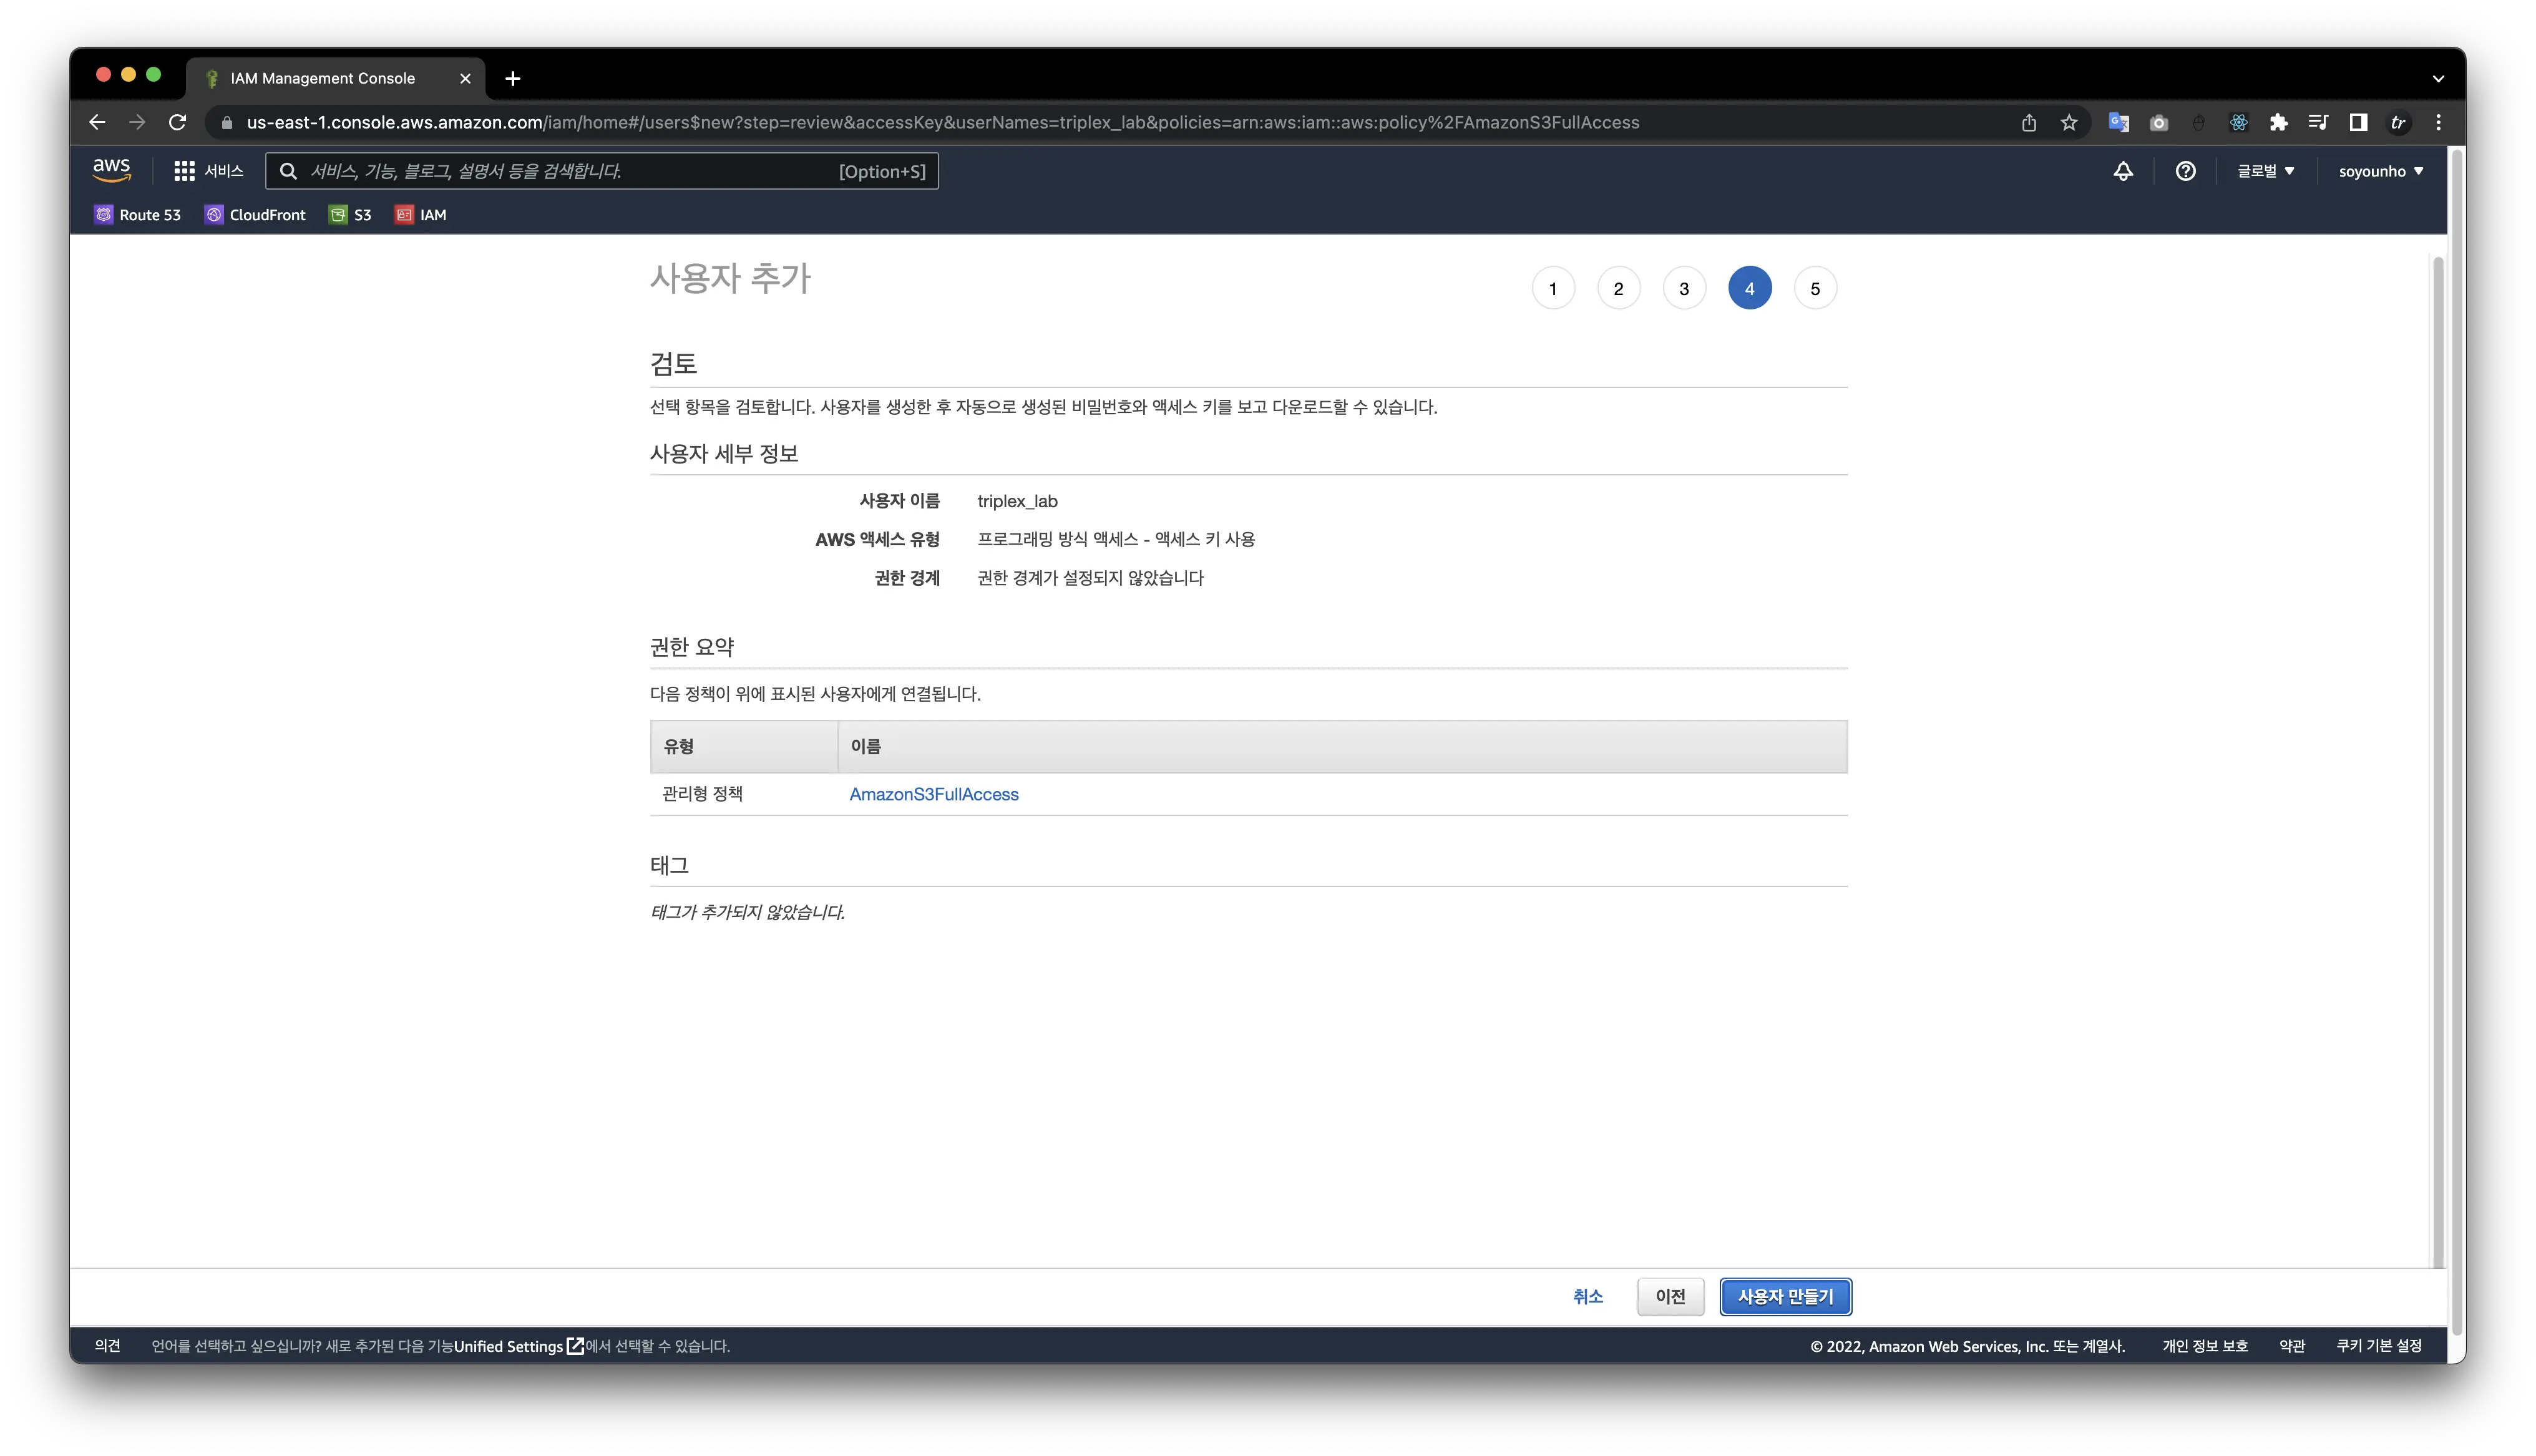Open CloudFront service shortcut

tap(255, 215)
